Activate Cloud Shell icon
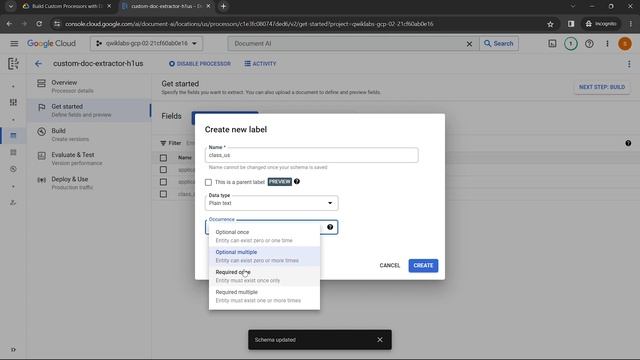The image size is (640, 360). coord(552,44)
